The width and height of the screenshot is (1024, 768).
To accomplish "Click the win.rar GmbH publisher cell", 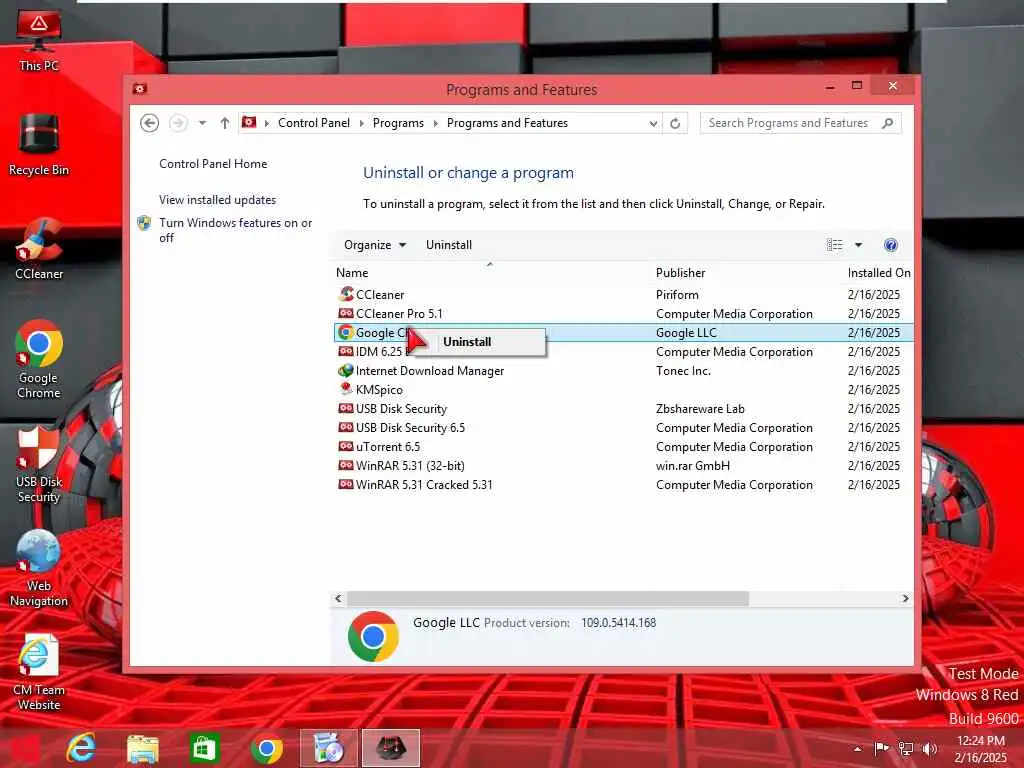I will [693, 465].
